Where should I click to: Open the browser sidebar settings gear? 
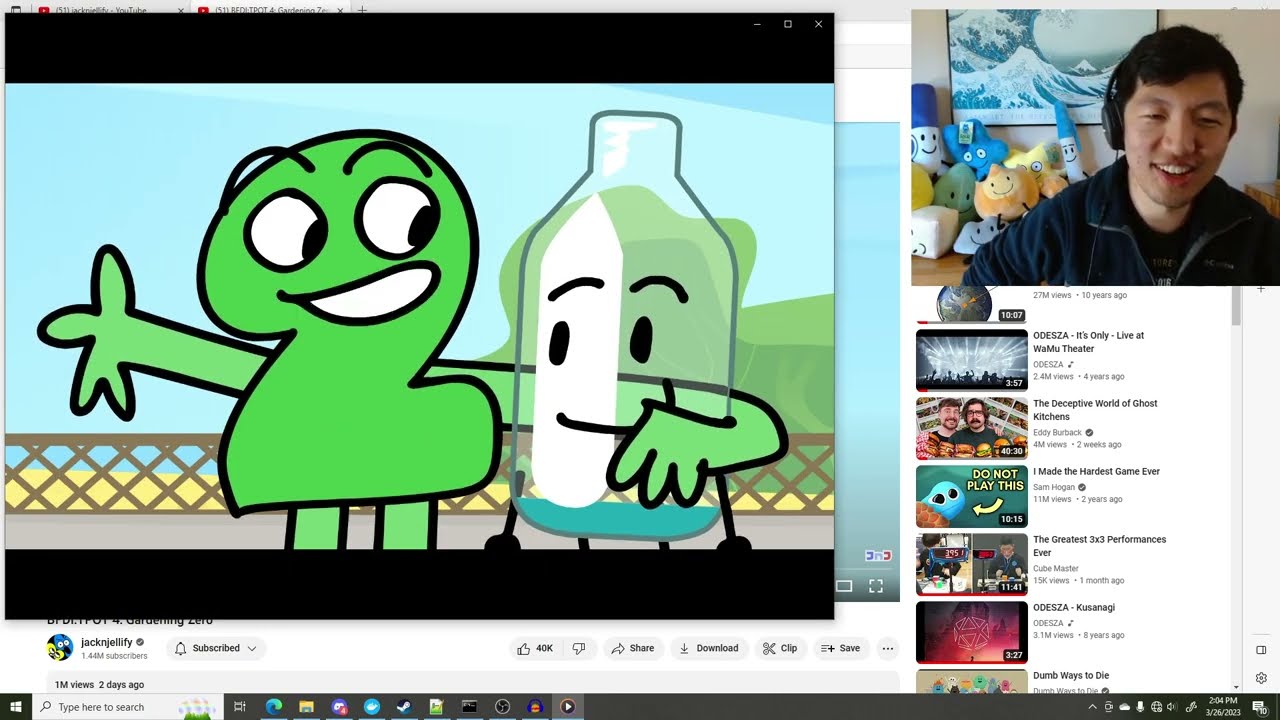point(1261,678)
